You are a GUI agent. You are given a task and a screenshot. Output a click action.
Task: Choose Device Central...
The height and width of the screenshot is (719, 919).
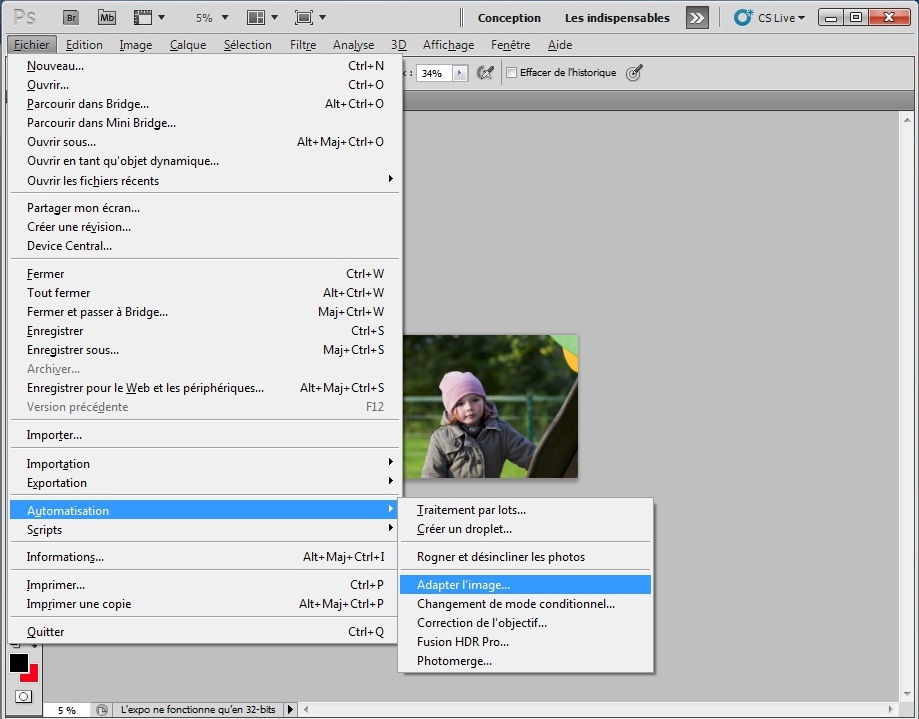(x=205, y=246)
